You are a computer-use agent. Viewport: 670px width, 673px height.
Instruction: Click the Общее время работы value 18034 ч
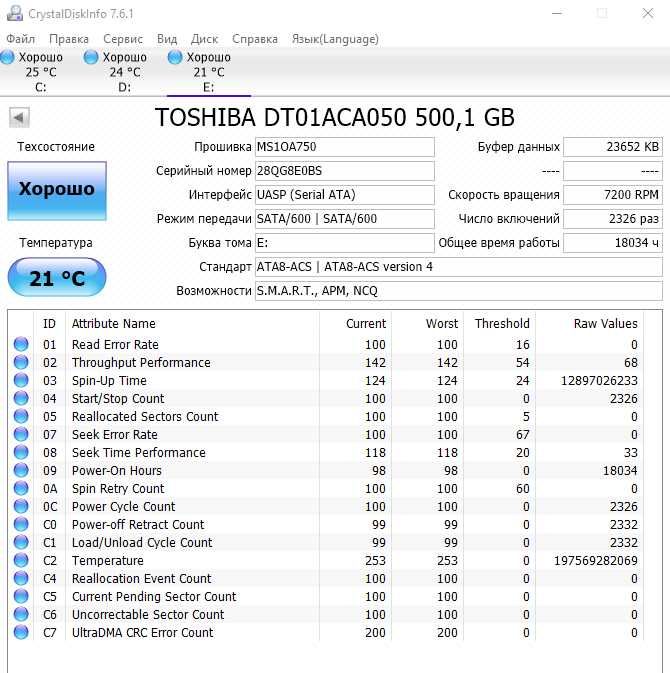click(x=613, y=243)
